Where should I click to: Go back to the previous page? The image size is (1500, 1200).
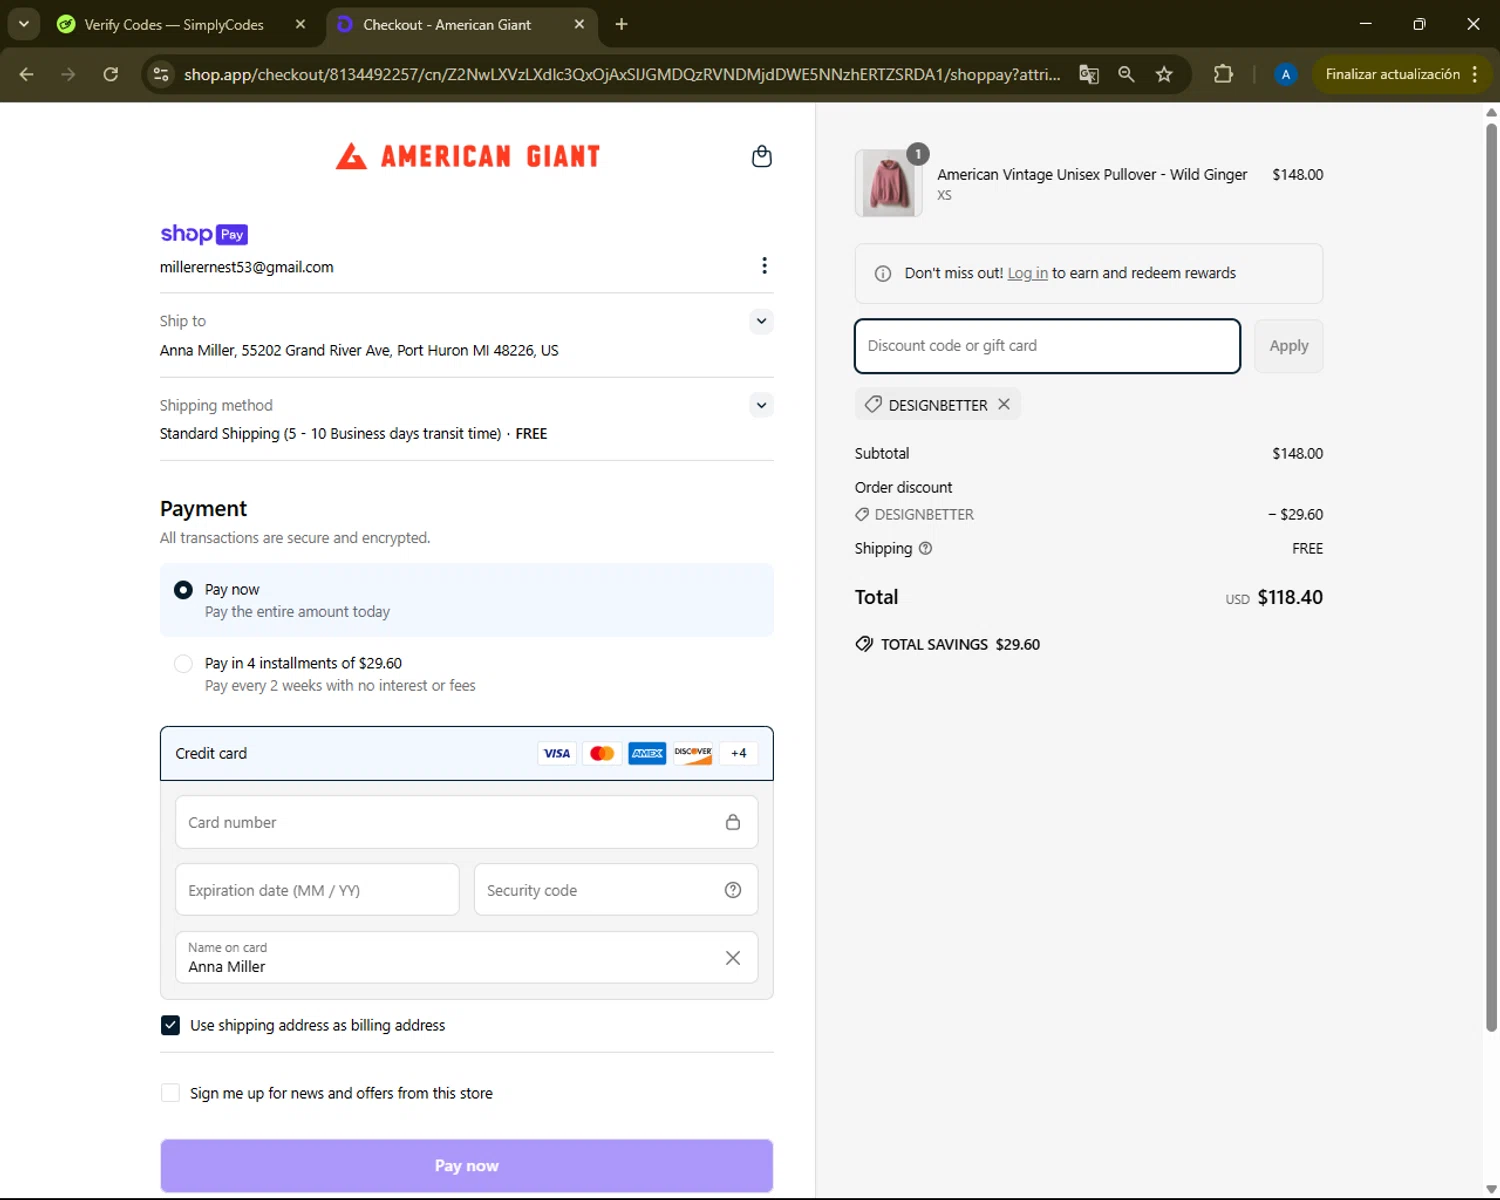point(27,74)
